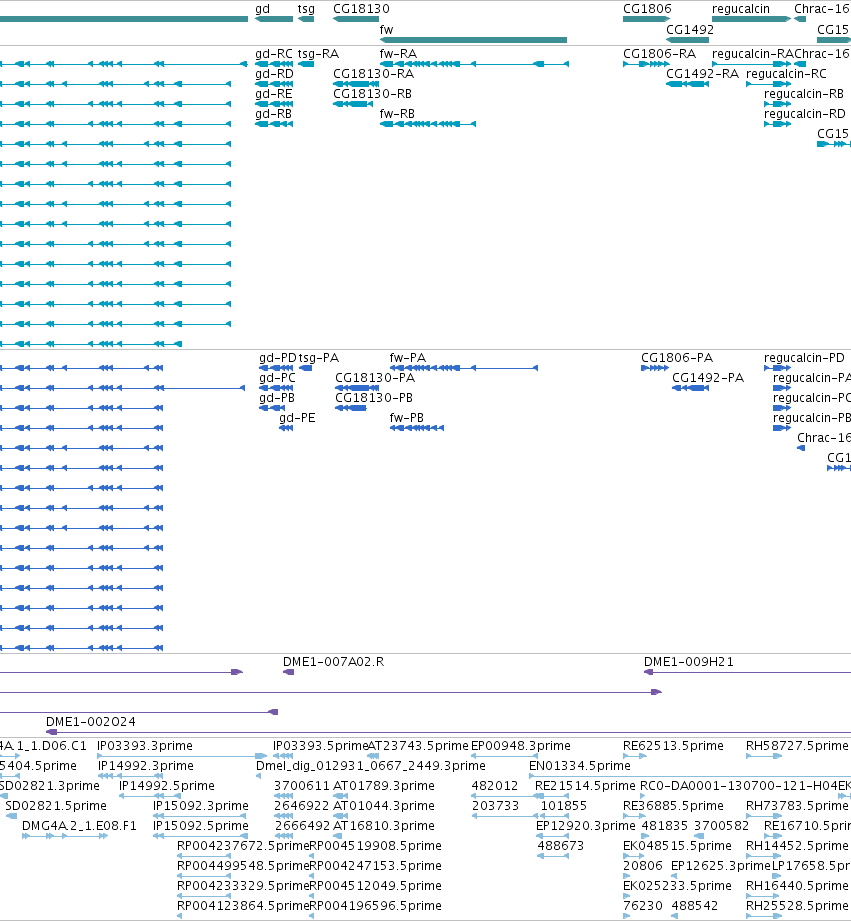Click the RH73783.5prime EST label
This screenshot has width=851, height=921.
click(798, 806)
